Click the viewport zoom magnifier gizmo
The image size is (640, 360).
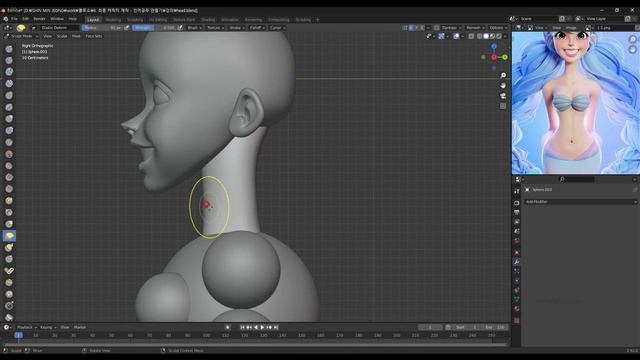(x=503, y=76)
